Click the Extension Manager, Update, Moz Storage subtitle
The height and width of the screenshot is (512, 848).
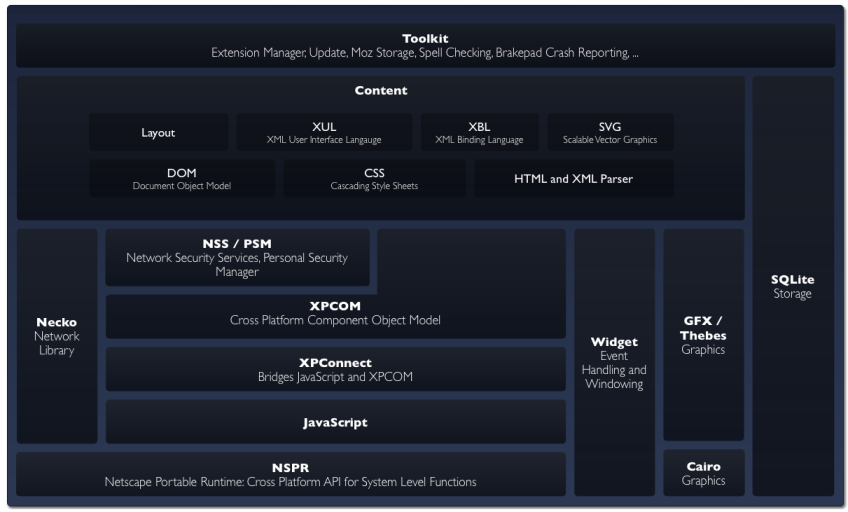tap(425, 53)
